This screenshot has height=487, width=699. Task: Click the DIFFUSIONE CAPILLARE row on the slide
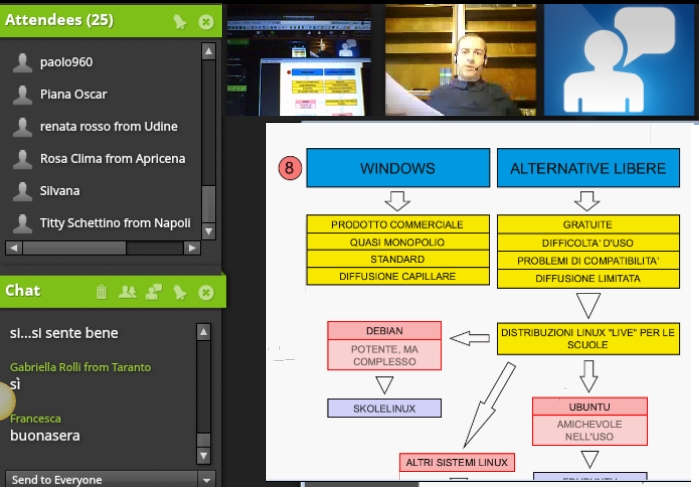point(398,276)
